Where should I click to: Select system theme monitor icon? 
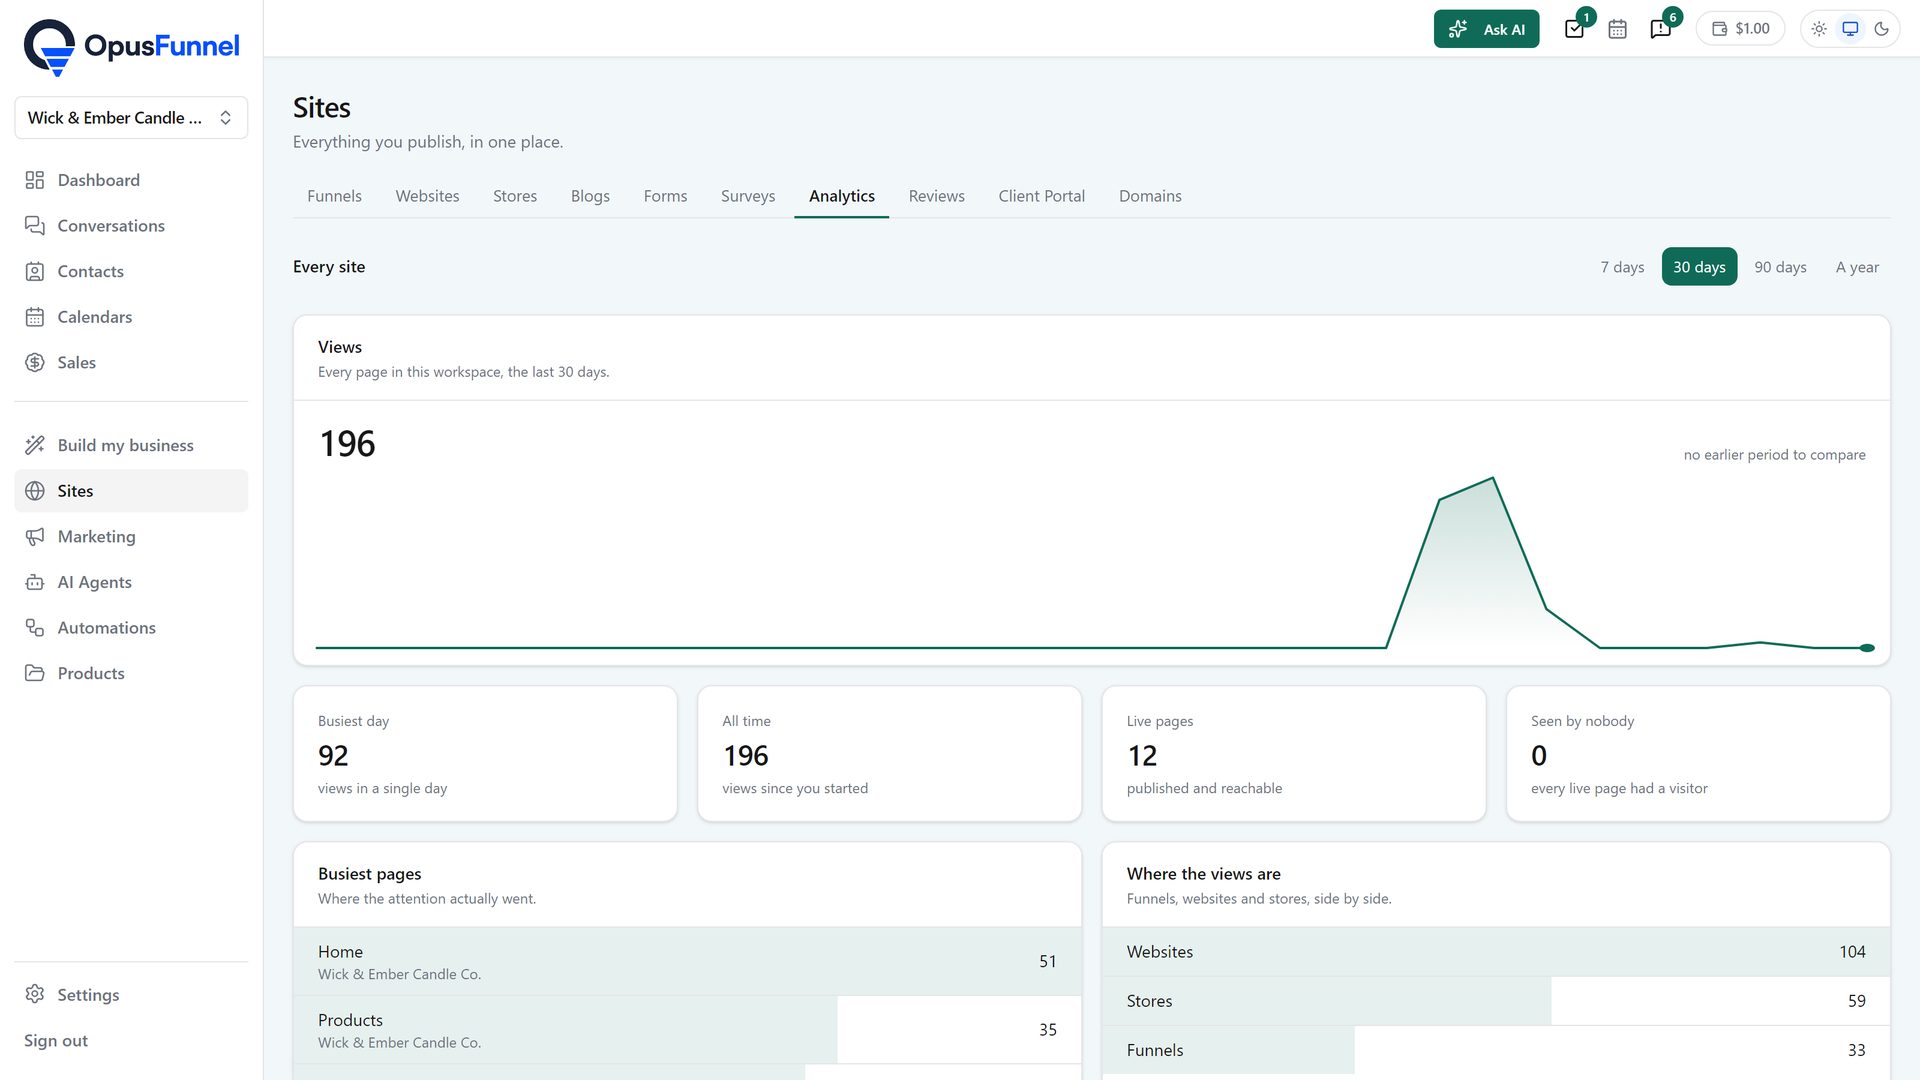point(1850,29)
